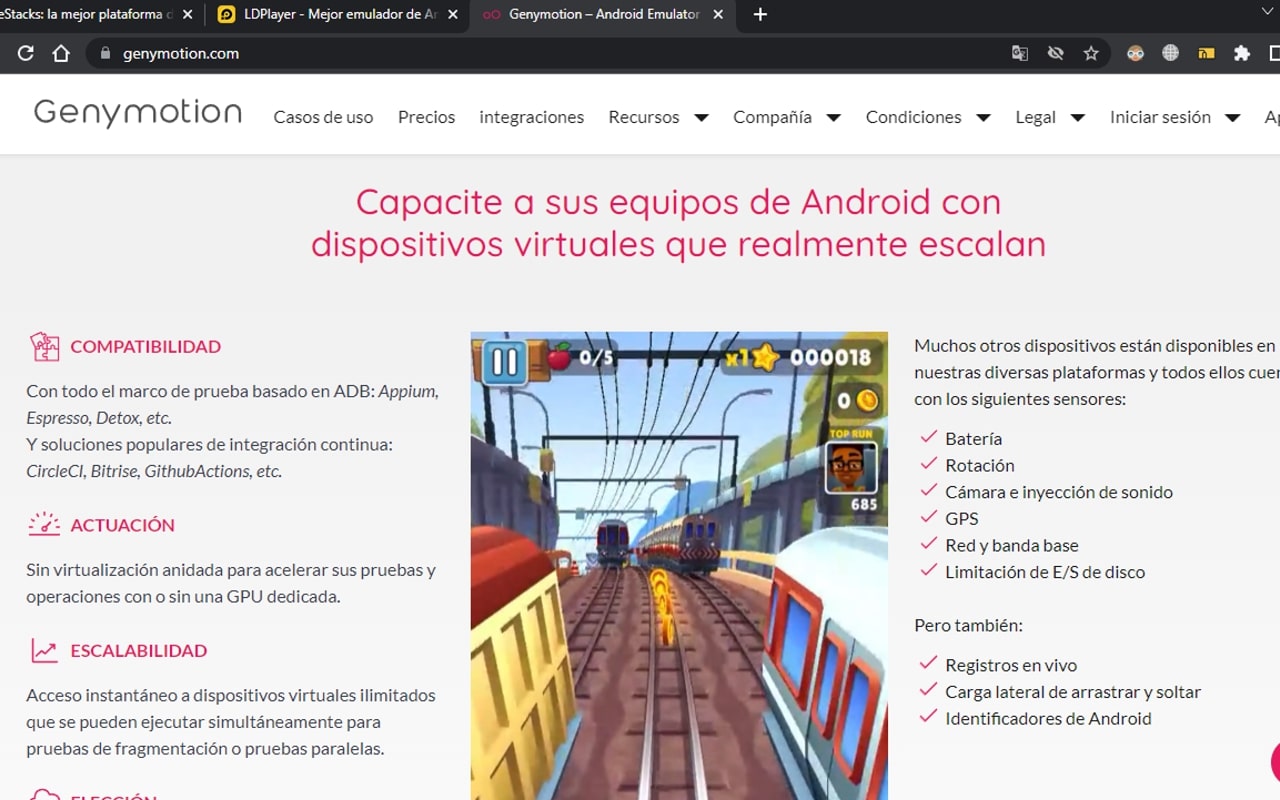The image size is (1280, 800).
Task: Open the Precios page
Action: (x=426, y=117)
